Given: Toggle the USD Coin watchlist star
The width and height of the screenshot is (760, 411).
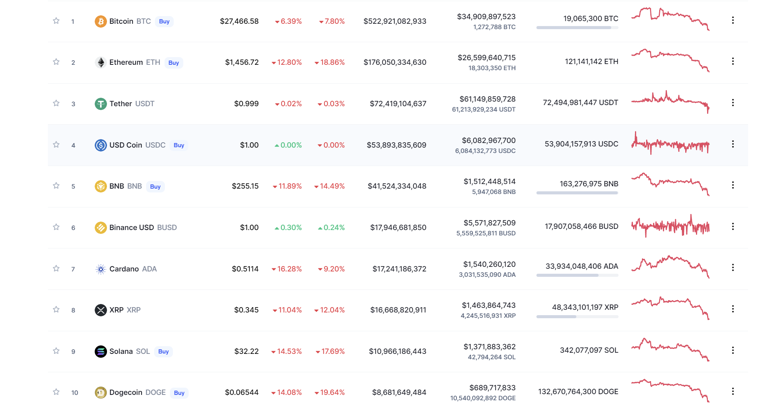Looking at the screenshot, I should tap(56, 144).
